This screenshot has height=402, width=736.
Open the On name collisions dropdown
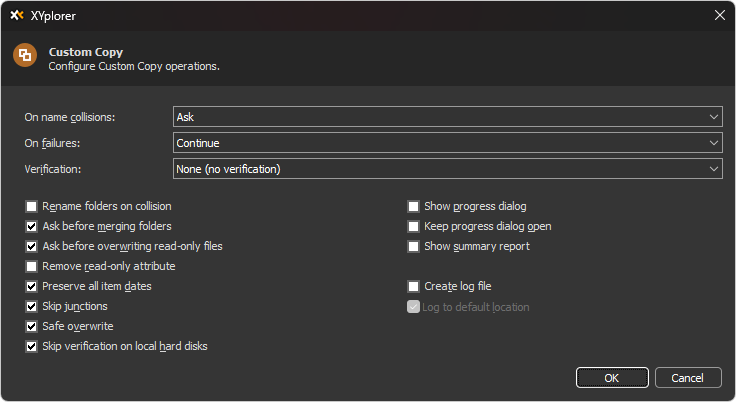447,117
